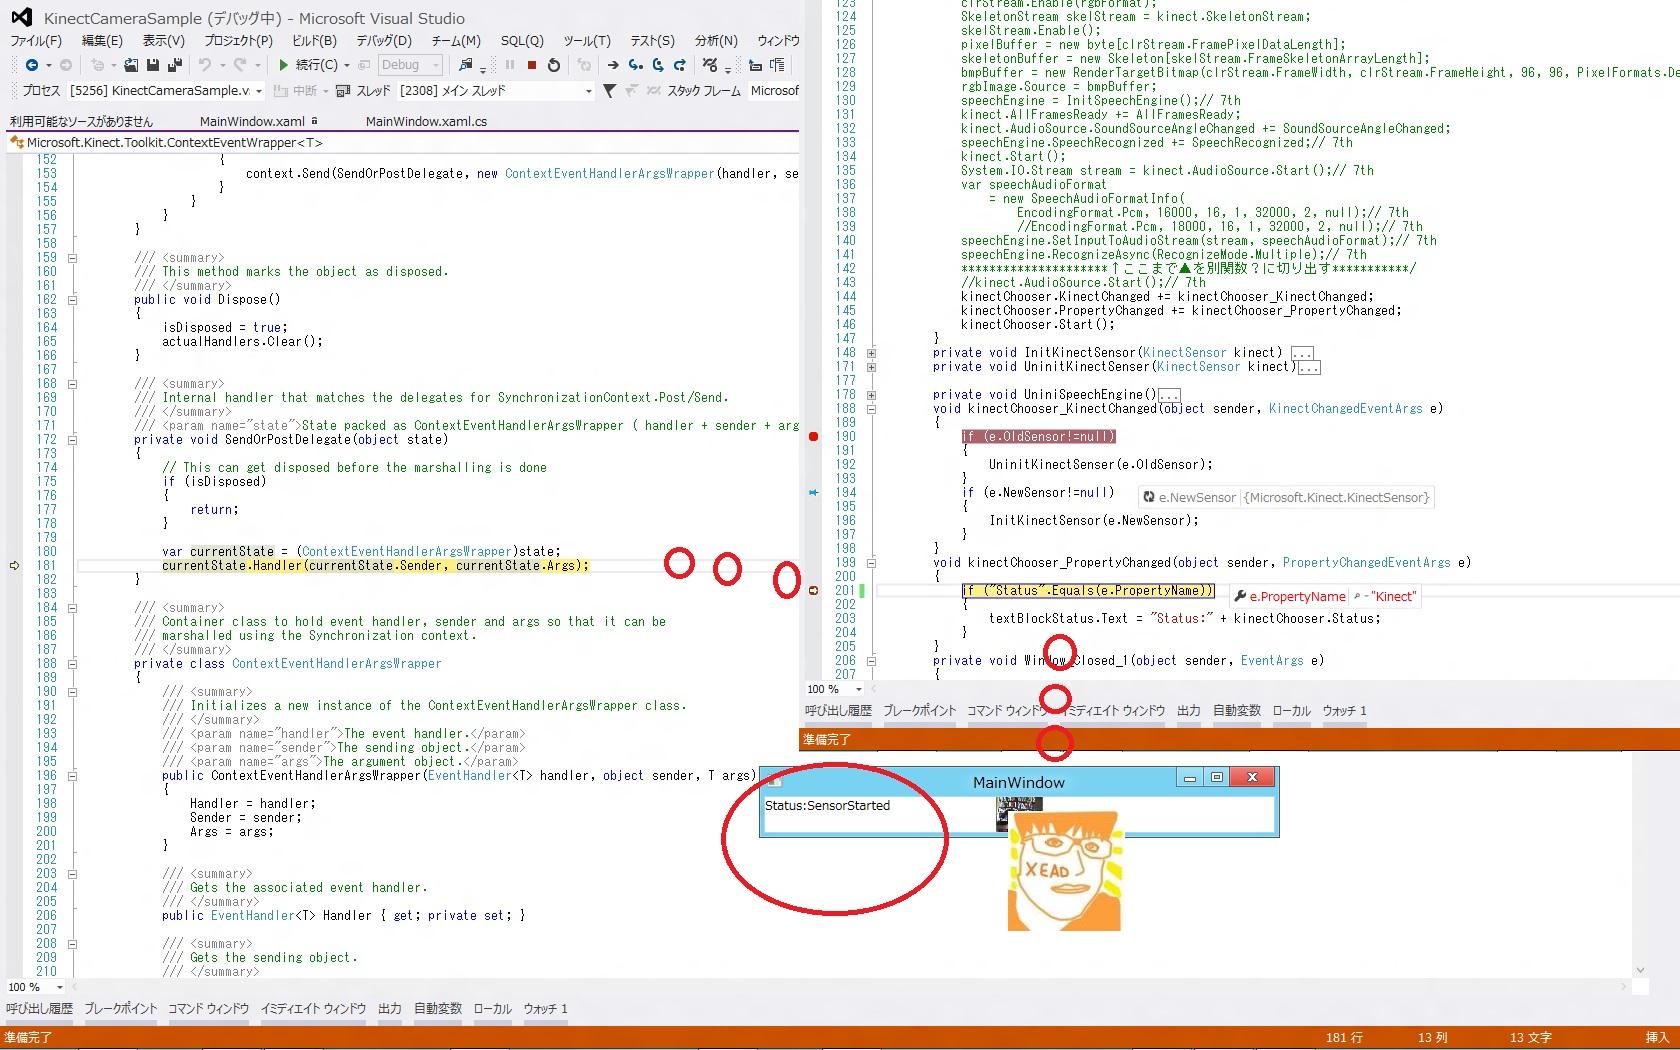This screenshot has width=1680, height=1050.
Task: Click the Navigate Backward arrow icon
Action: [32, 65]
